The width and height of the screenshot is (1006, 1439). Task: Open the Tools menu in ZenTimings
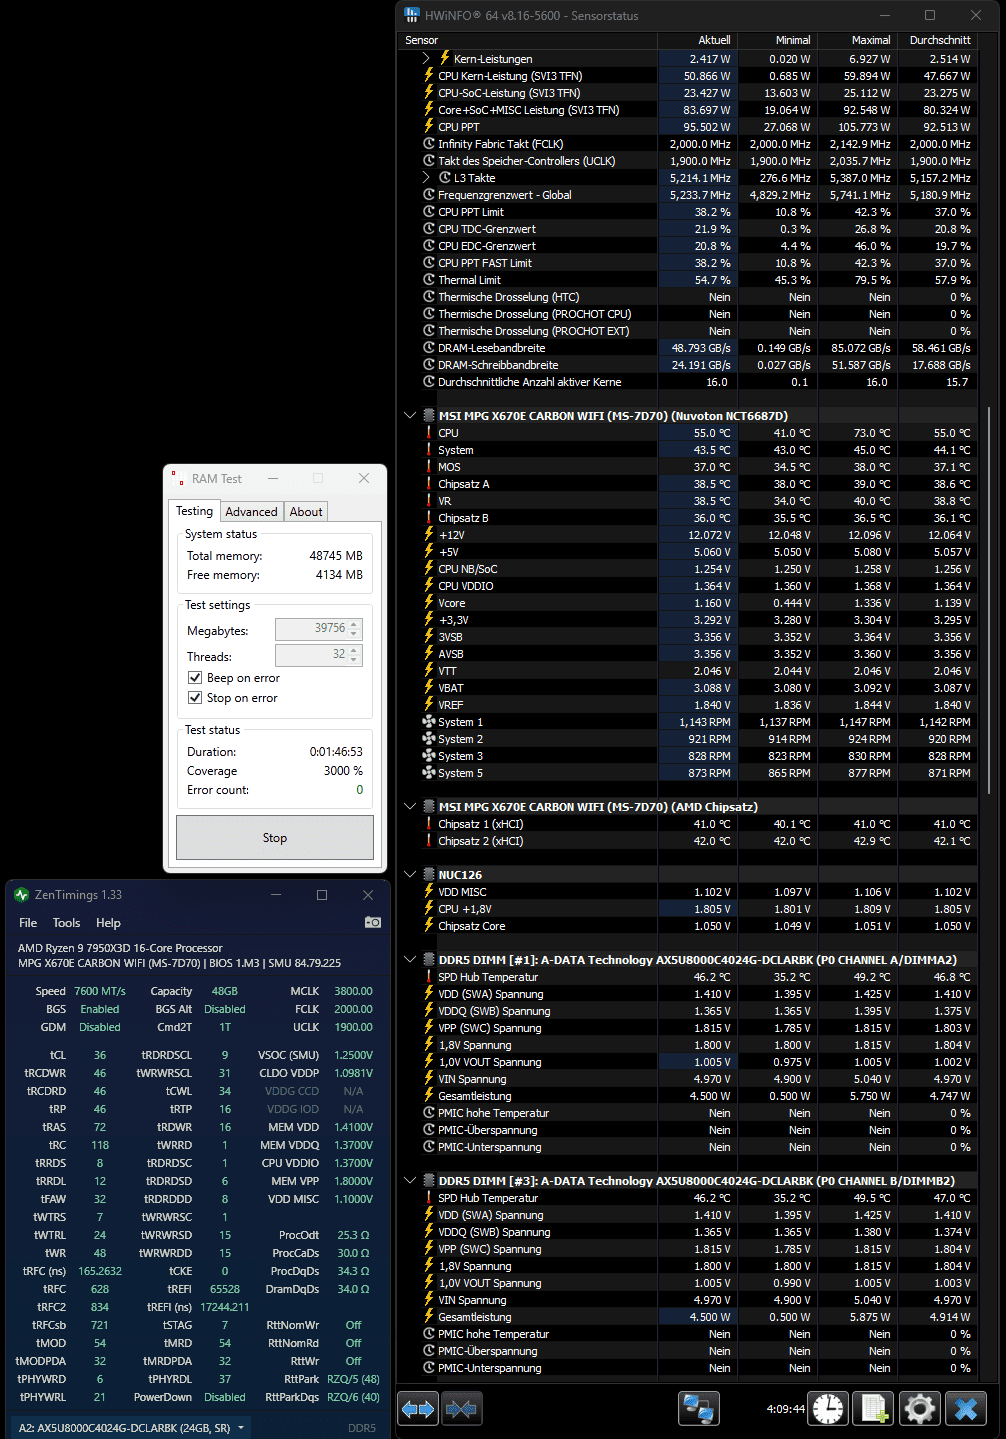67,923
